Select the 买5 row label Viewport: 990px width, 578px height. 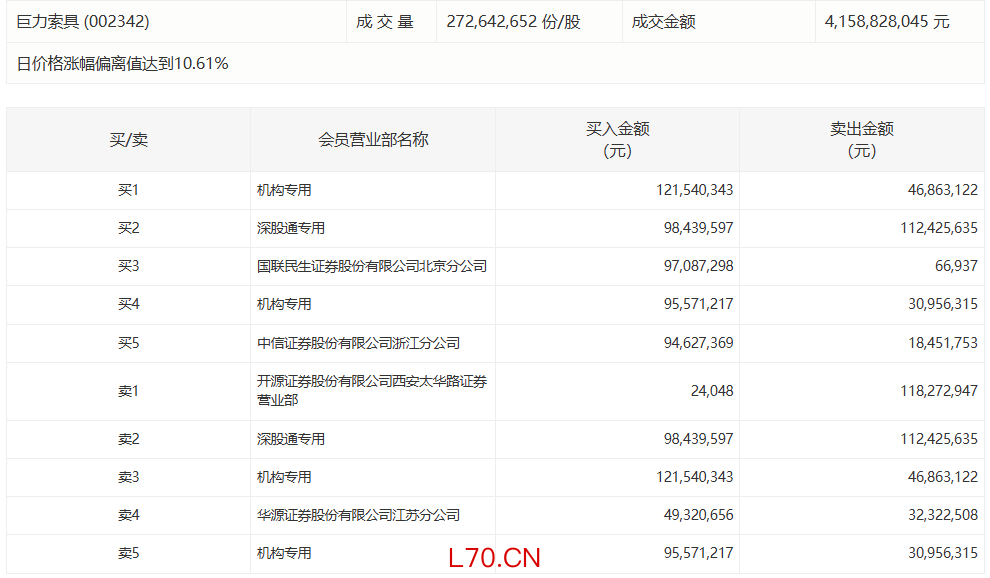pyautogui.click(x=128, y=343)
